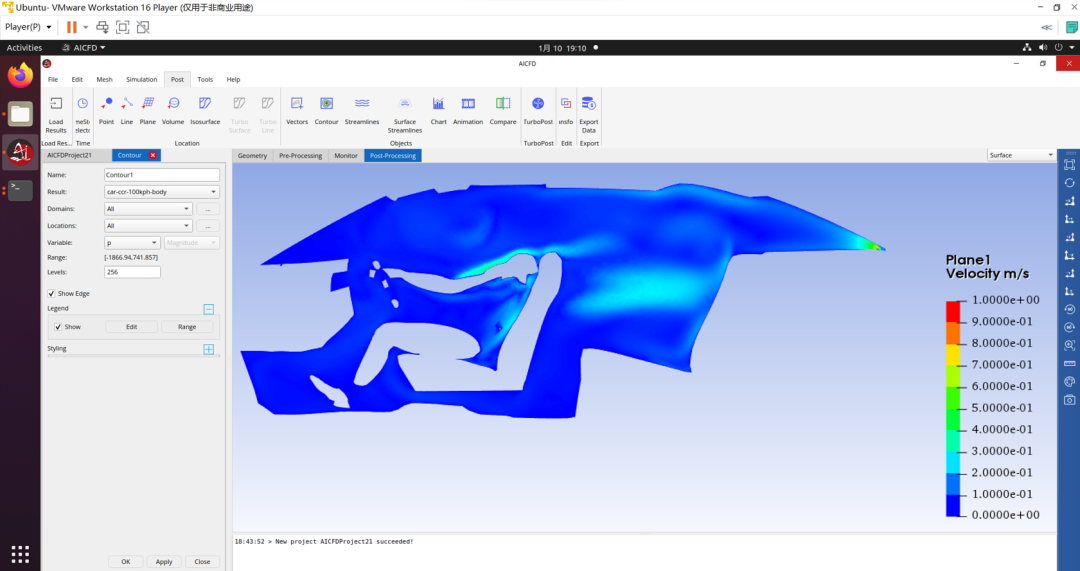Toggle the Show Edge checkbox
Viewport: 1080px width, 571px height.
tap(52, 293)
